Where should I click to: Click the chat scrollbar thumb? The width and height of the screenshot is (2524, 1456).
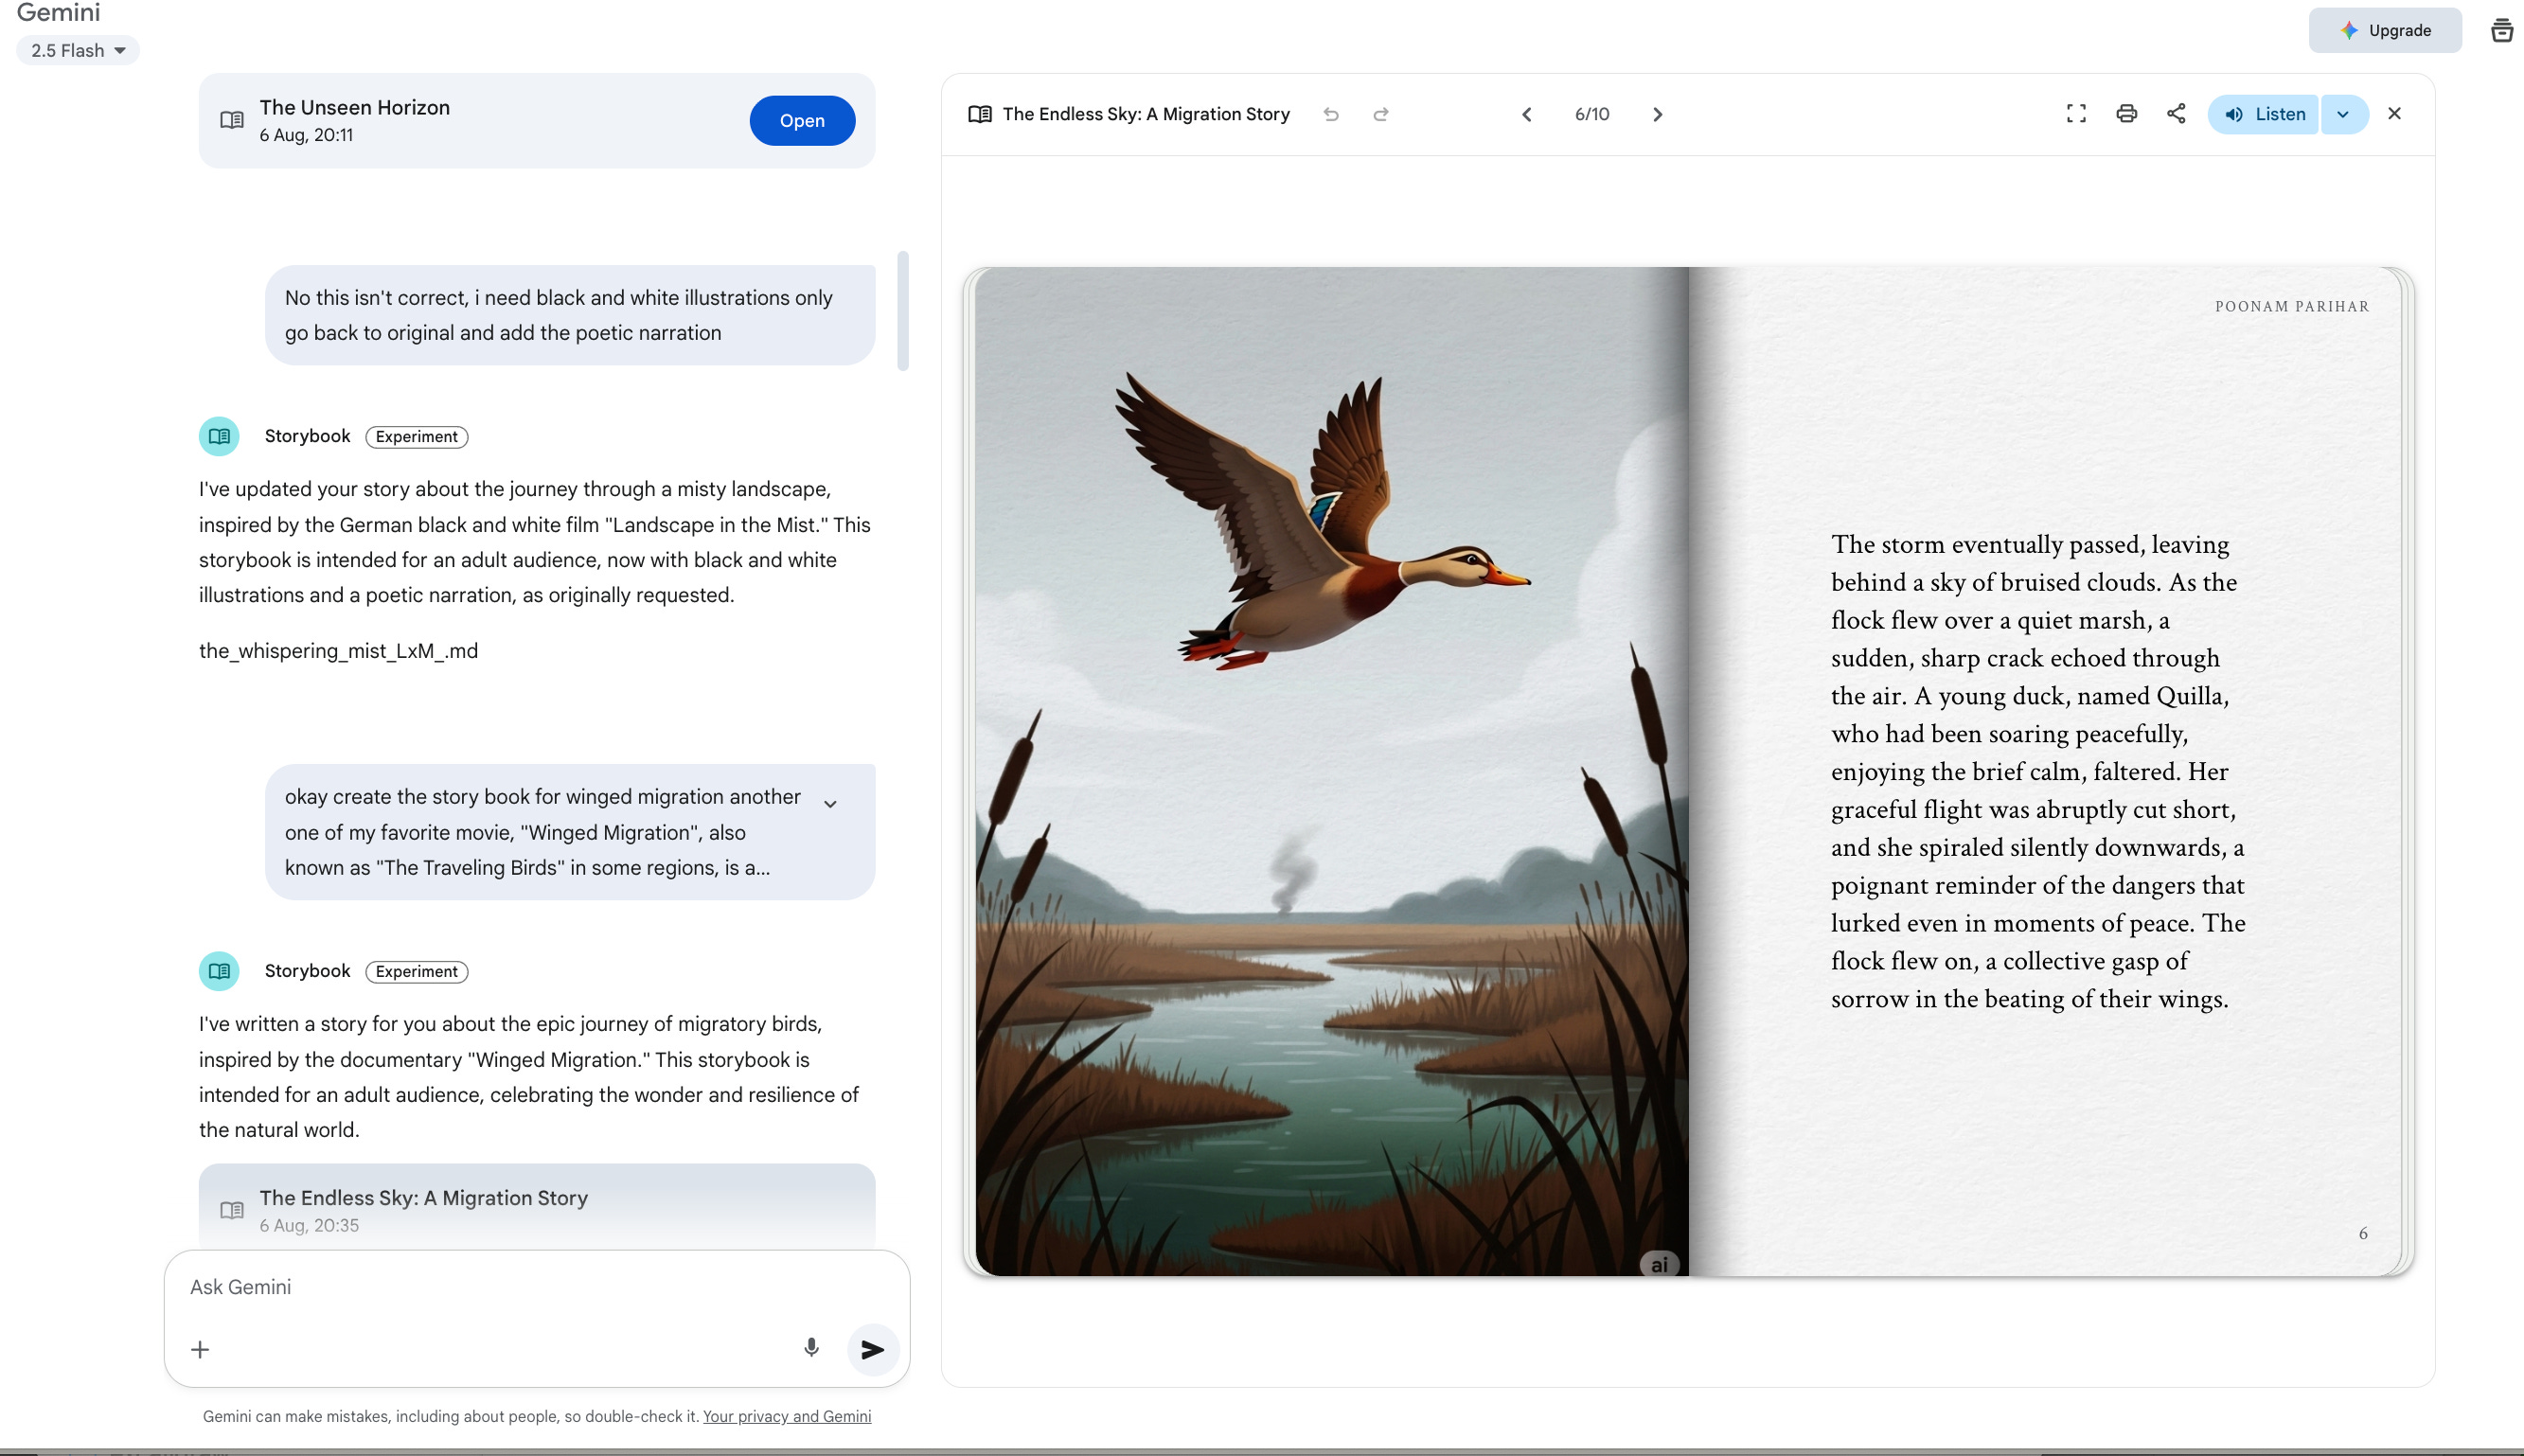coord(903,310)
